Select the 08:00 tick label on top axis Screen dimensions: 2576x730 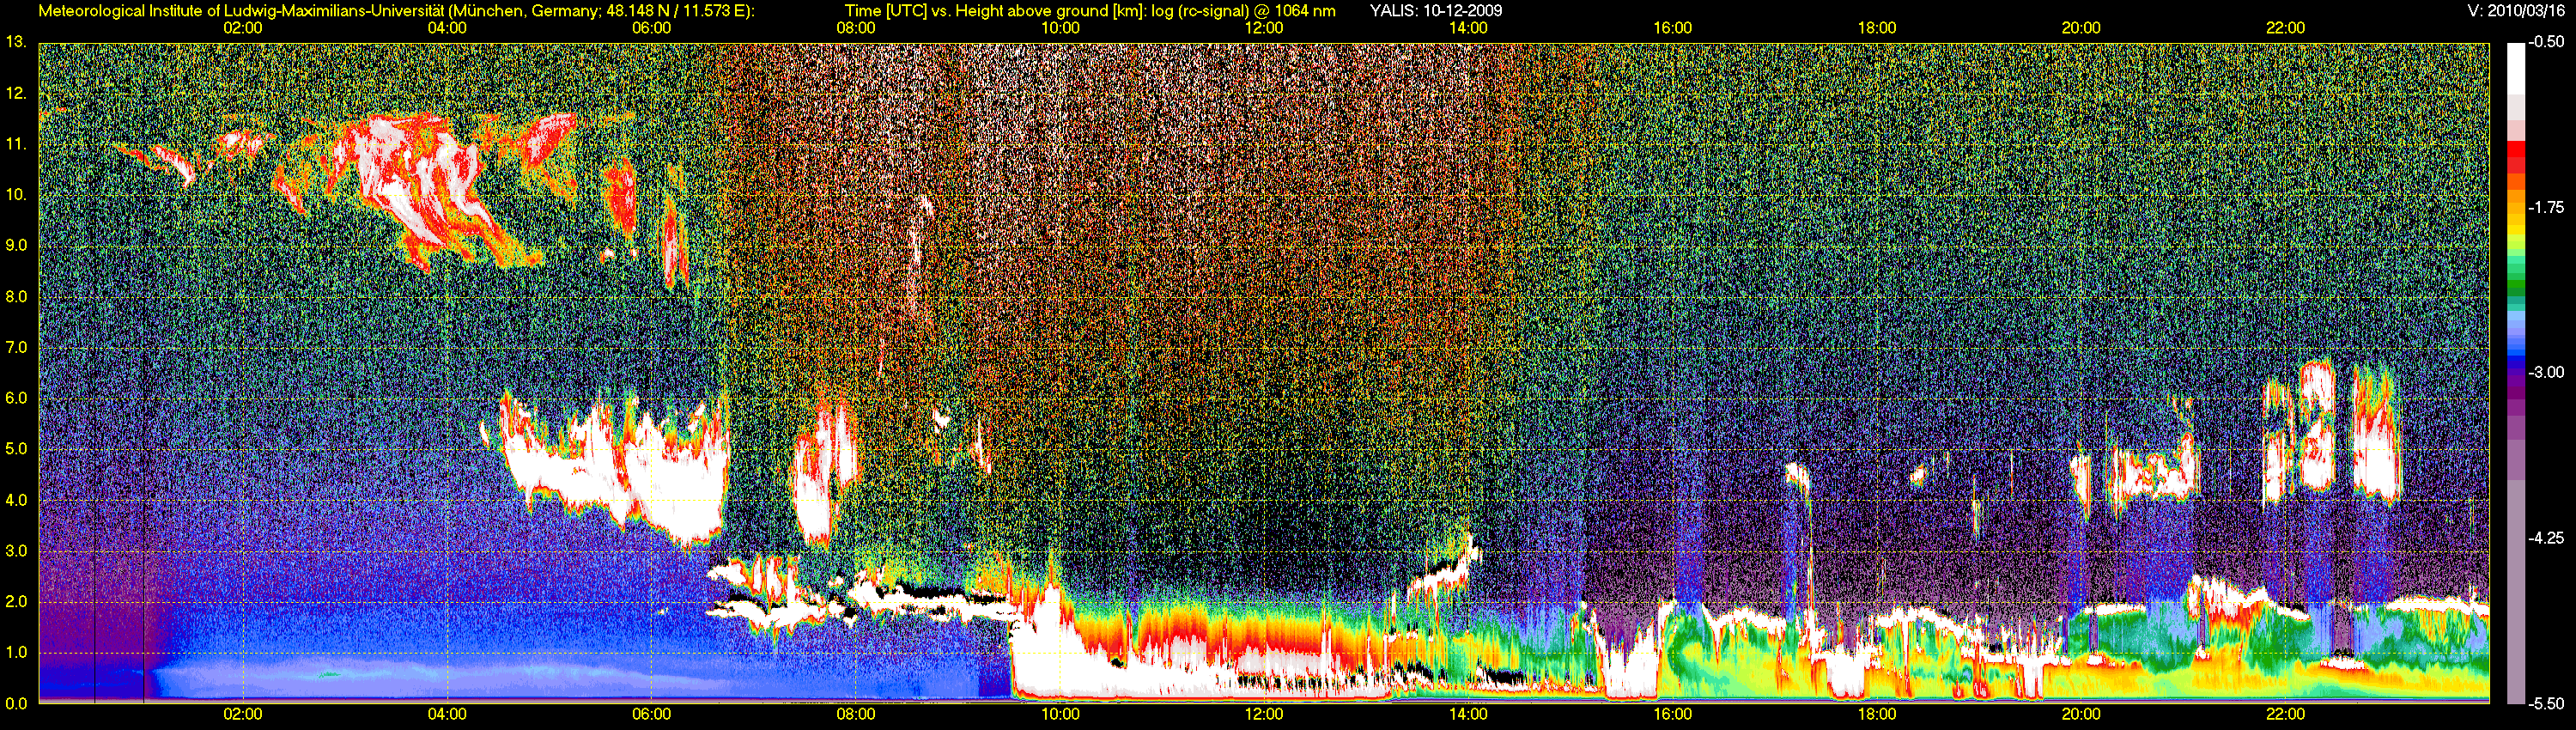pyautogui.click(x=855, y=28)
